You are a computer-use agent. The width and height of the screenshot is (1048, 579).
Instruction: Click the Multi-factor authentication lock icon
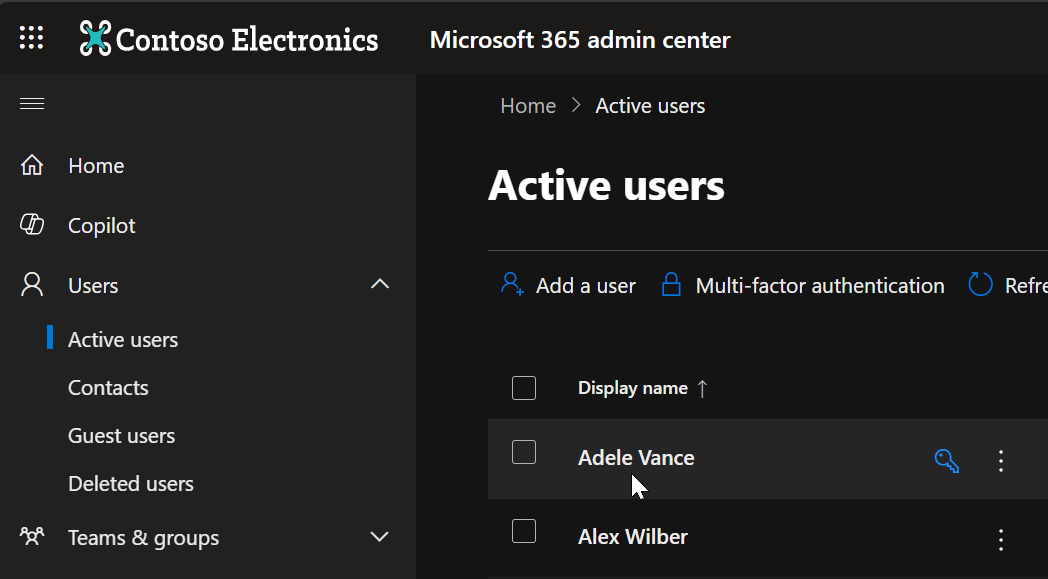point(671,285)
